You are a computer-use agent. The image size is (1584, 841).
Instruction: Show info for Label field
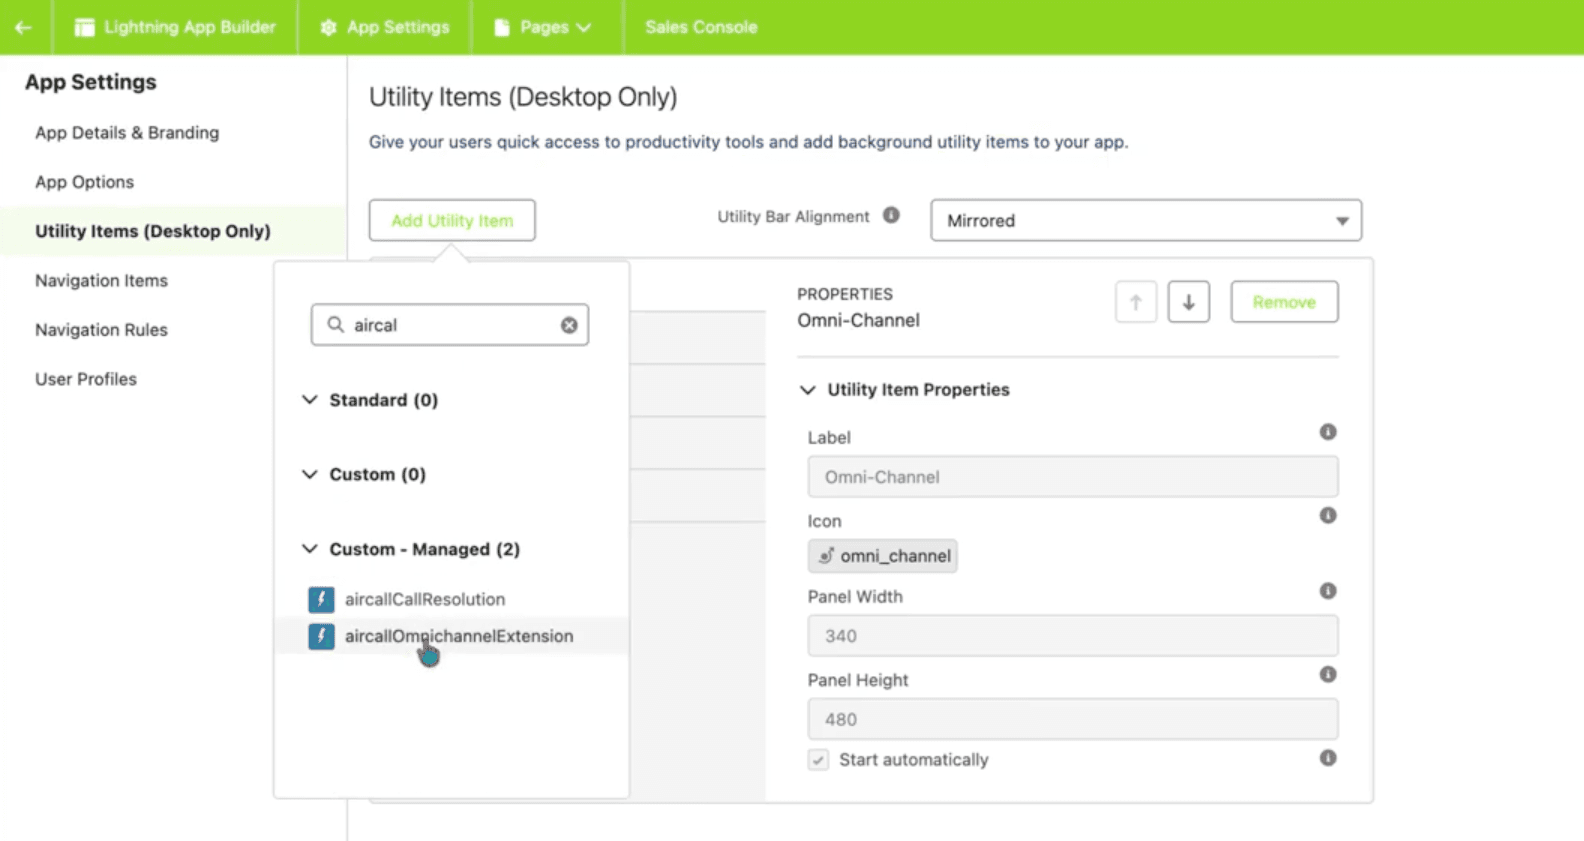[x=1328, y=432]
